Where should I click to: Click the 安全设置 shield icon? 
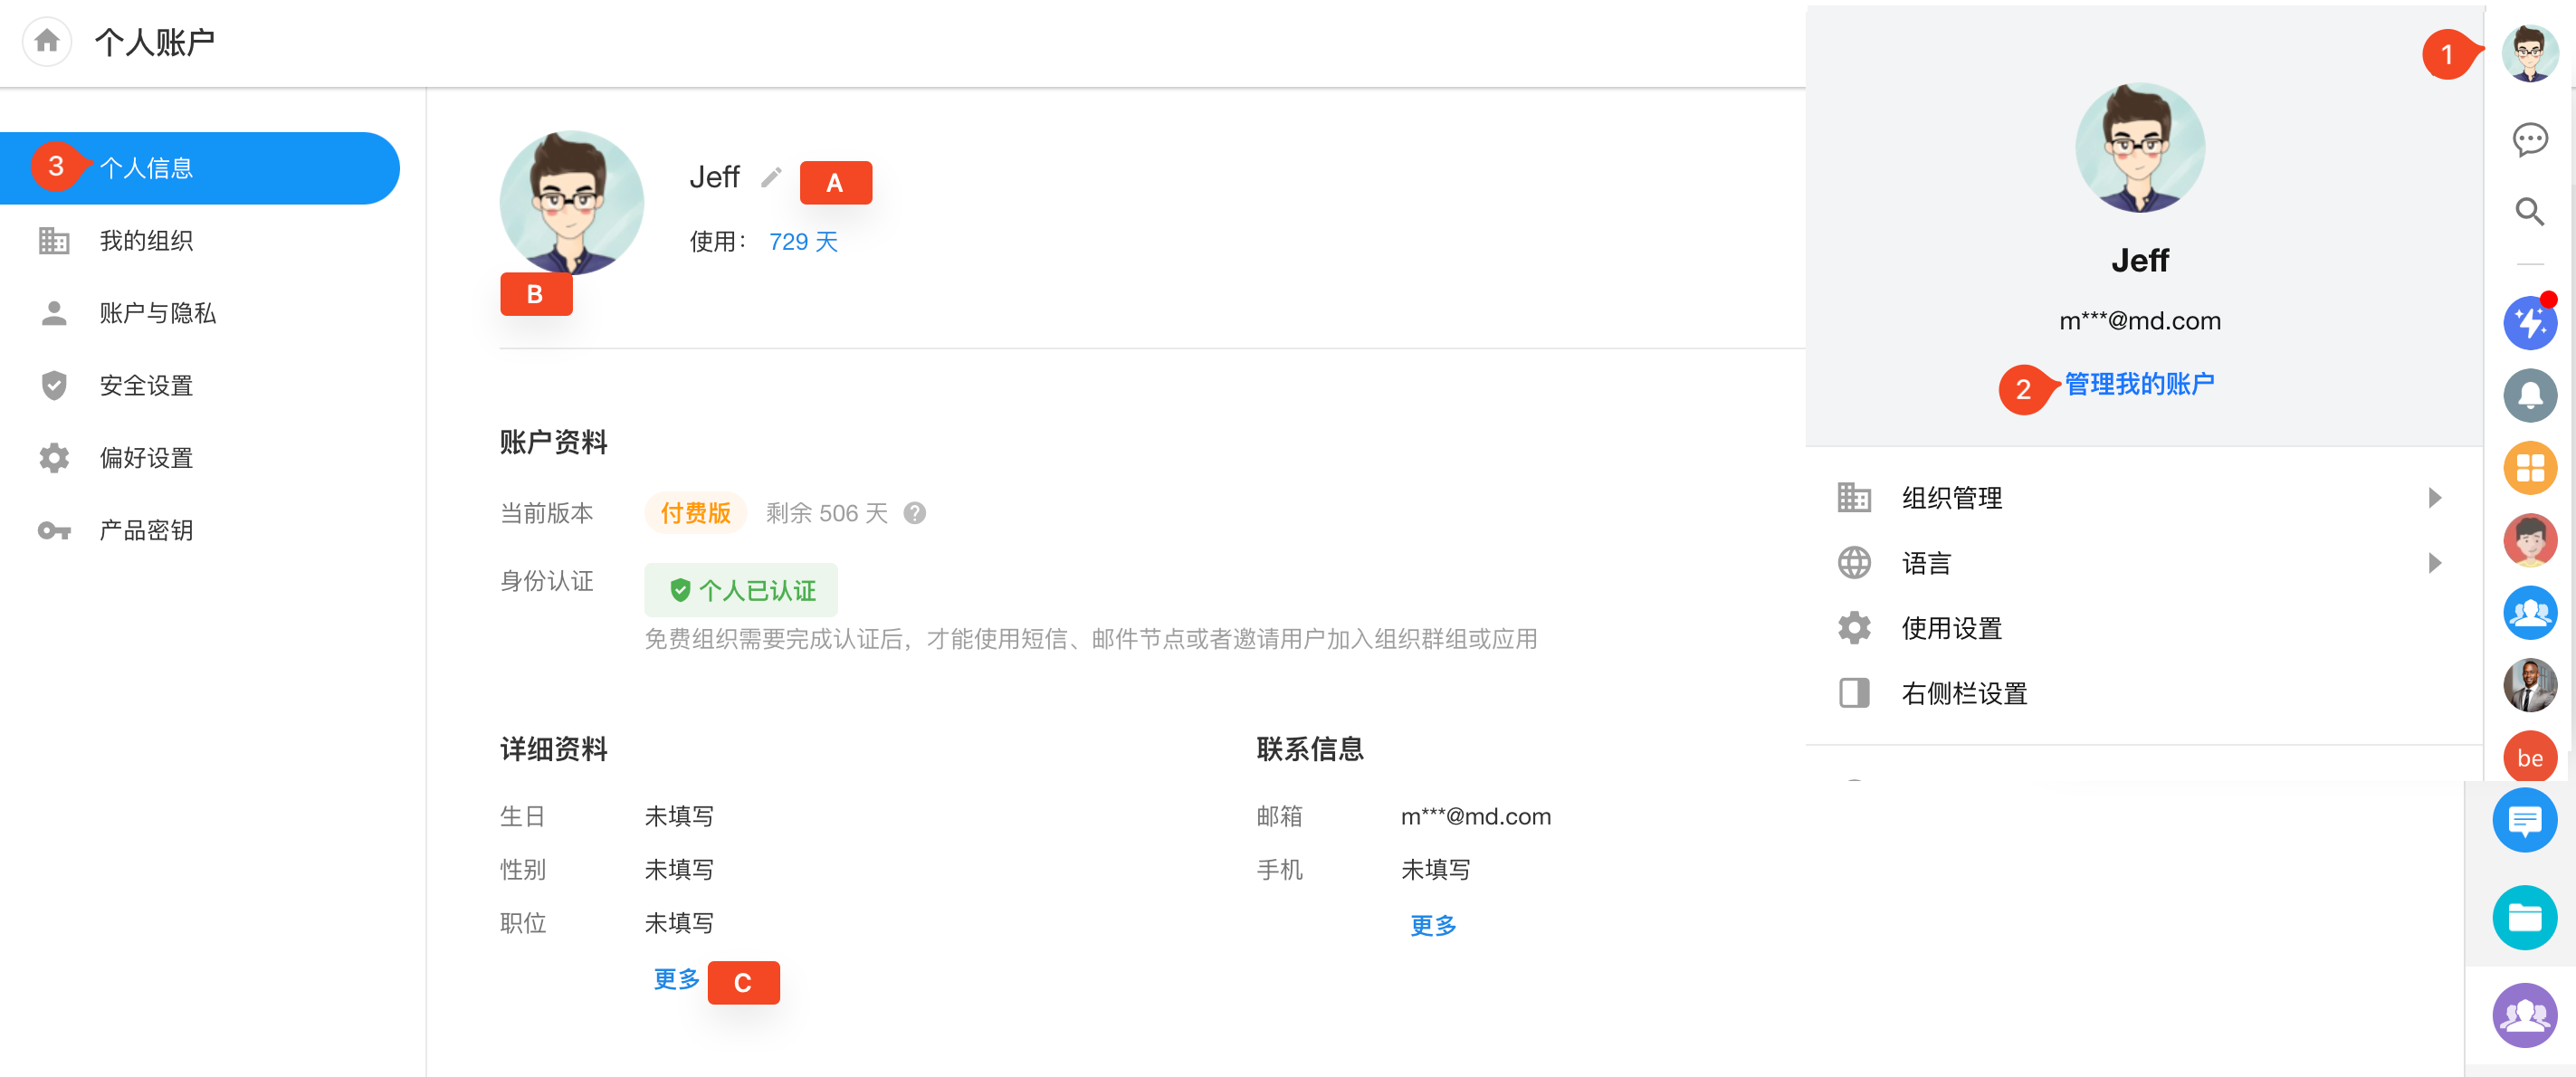click(x=54, y=385)
